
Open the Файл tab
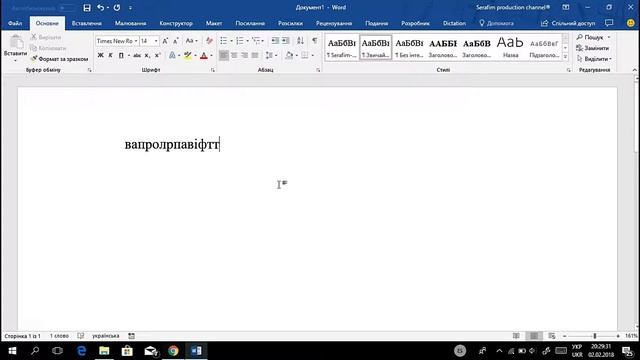point(15,23)
